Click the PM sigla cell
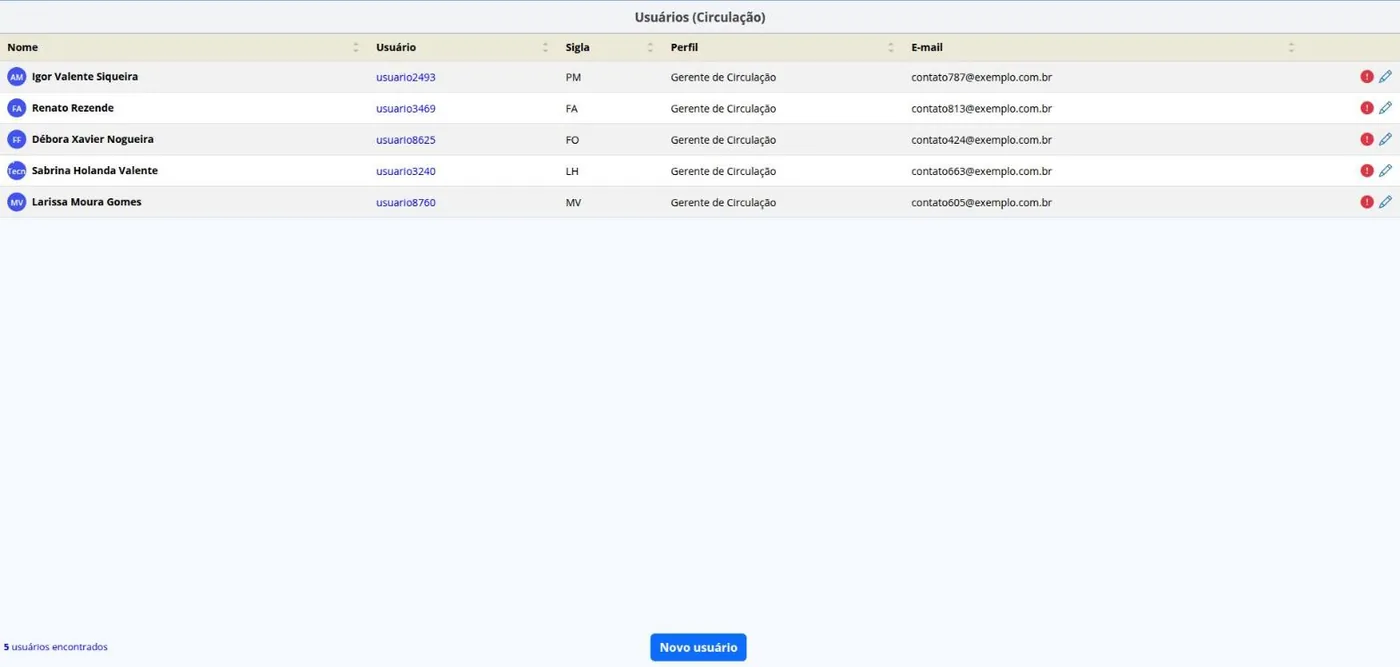 (573, 77)
